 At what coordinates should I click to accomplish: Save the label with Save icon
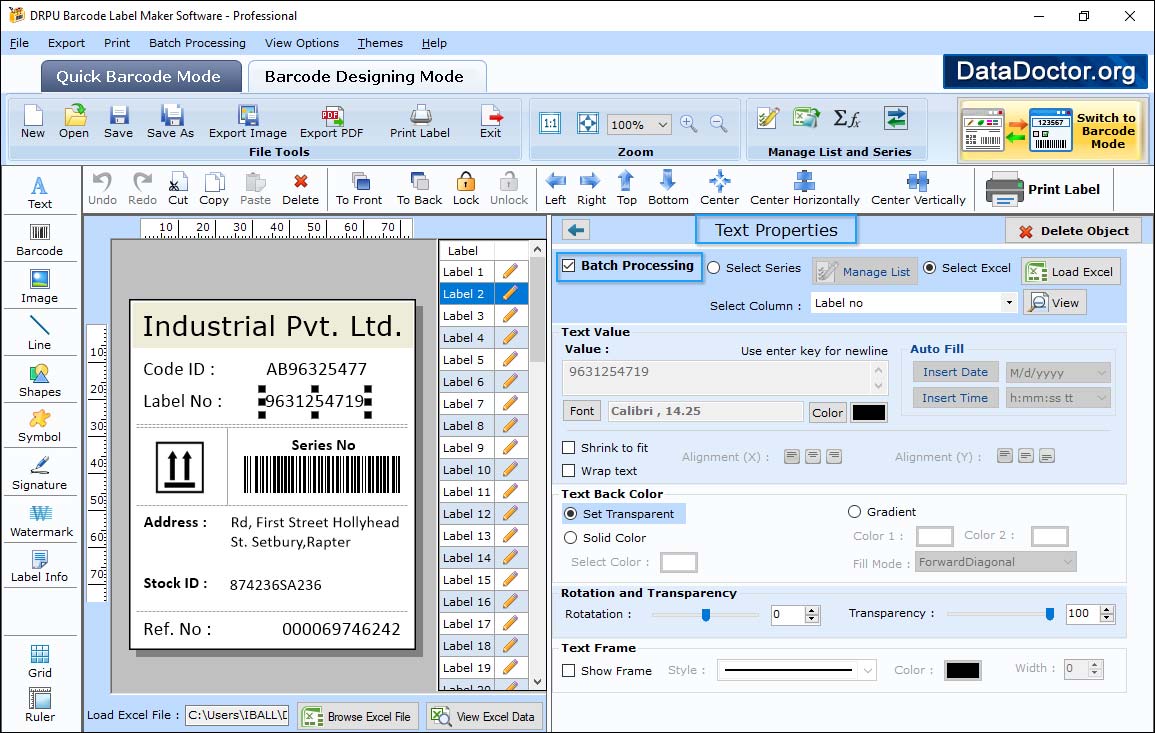click(x=119, y=122)
